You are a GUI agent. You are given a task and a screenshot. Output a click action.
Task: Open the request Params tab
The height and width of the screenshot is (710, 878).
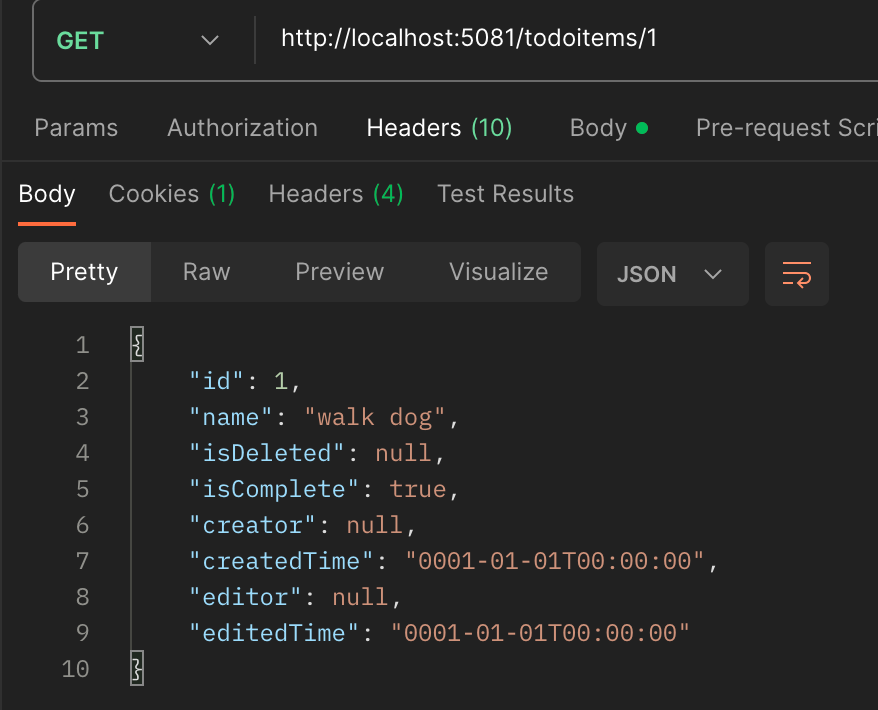[76, 128]
